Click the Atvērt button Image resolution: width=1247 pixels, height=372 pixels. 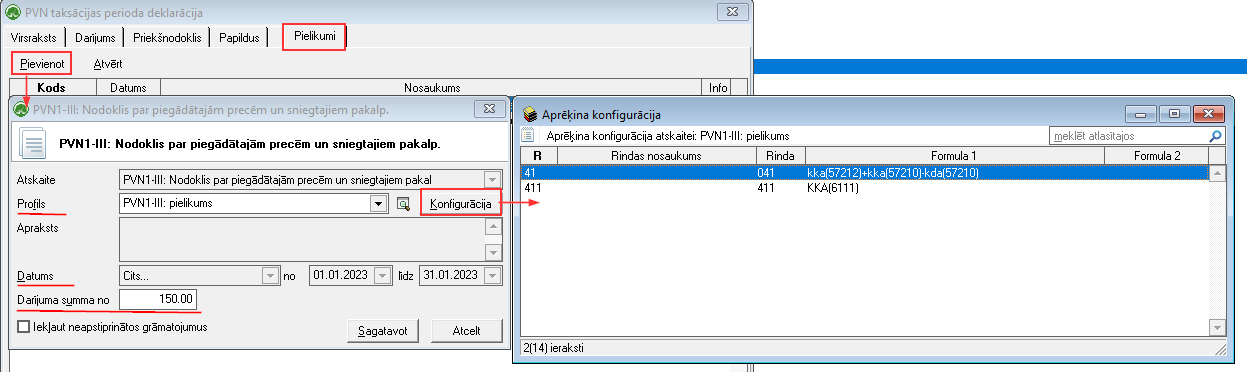(x=108, y=64)
